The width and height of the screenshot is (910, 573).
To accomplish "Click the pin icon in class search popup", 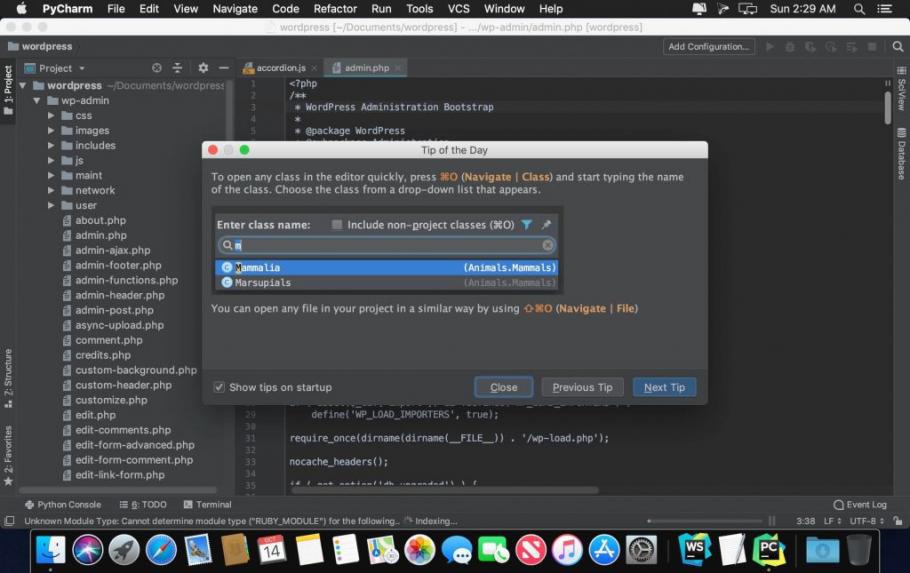I will [x=546, y=225].
